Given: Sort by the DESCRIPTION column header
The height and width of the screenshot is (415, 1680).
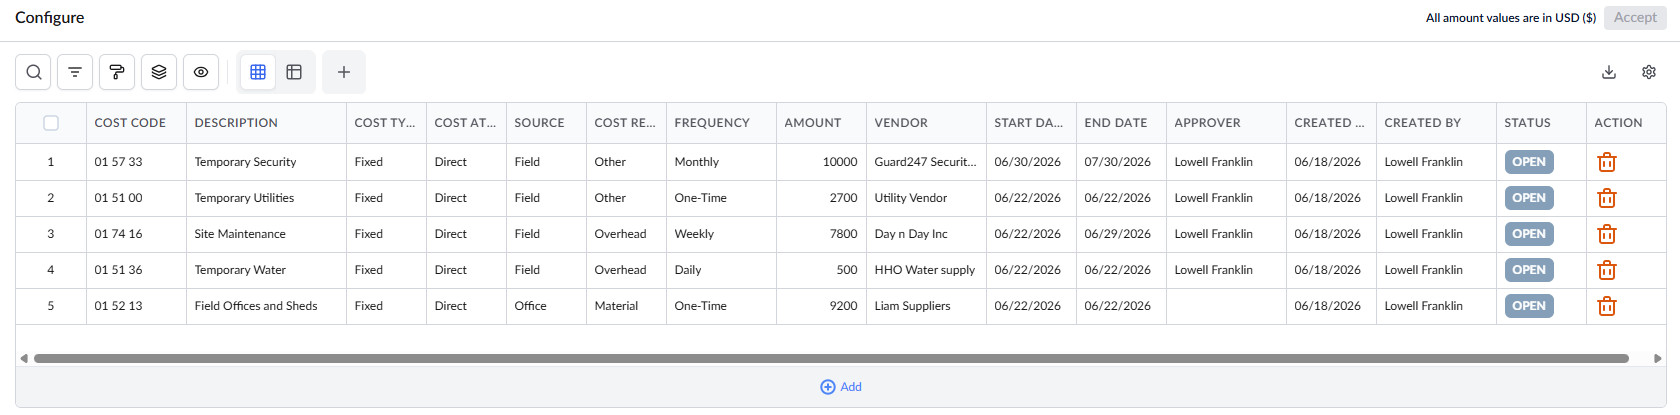Looking at the screenshot, I should [266, 123].
